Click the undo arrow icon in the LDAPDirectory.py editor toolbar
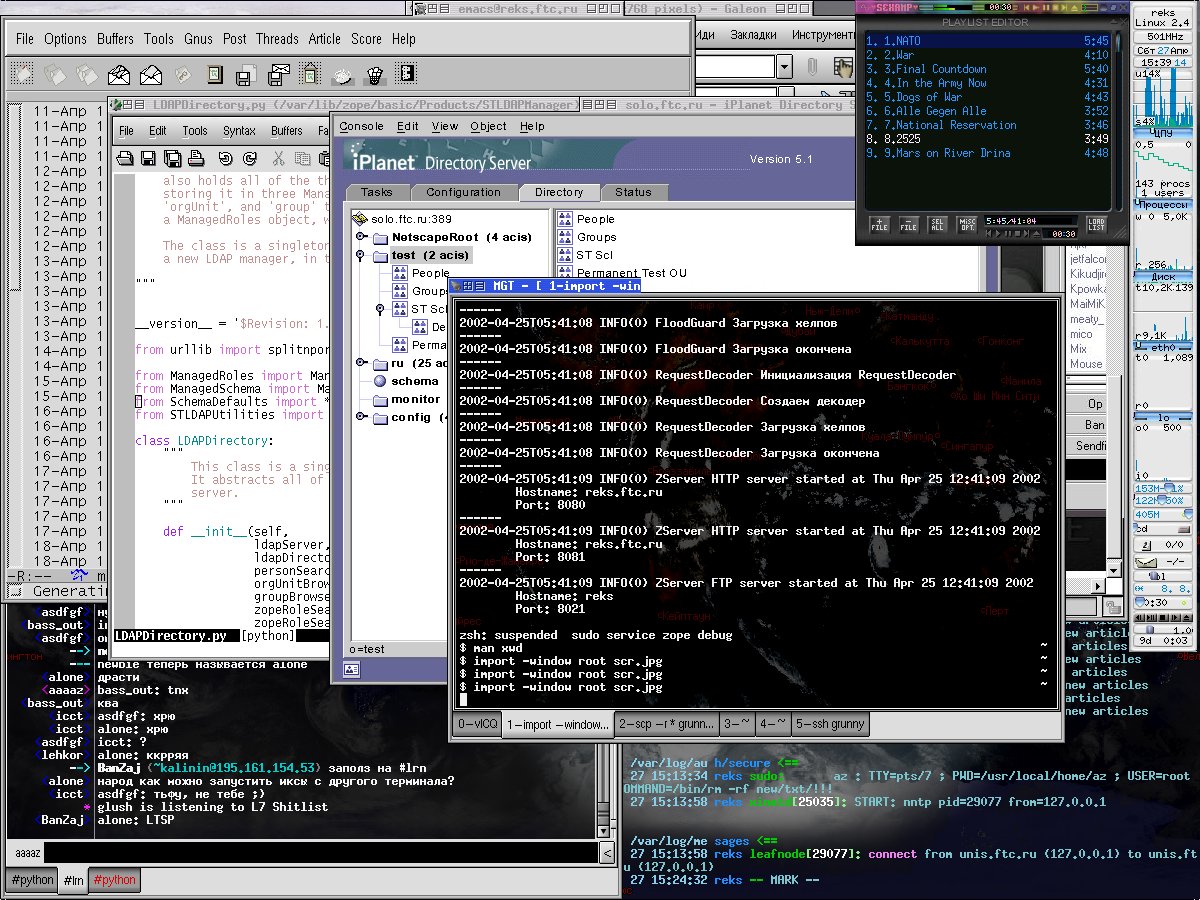Screen dimensions: 1200x900 pos(225,158)
